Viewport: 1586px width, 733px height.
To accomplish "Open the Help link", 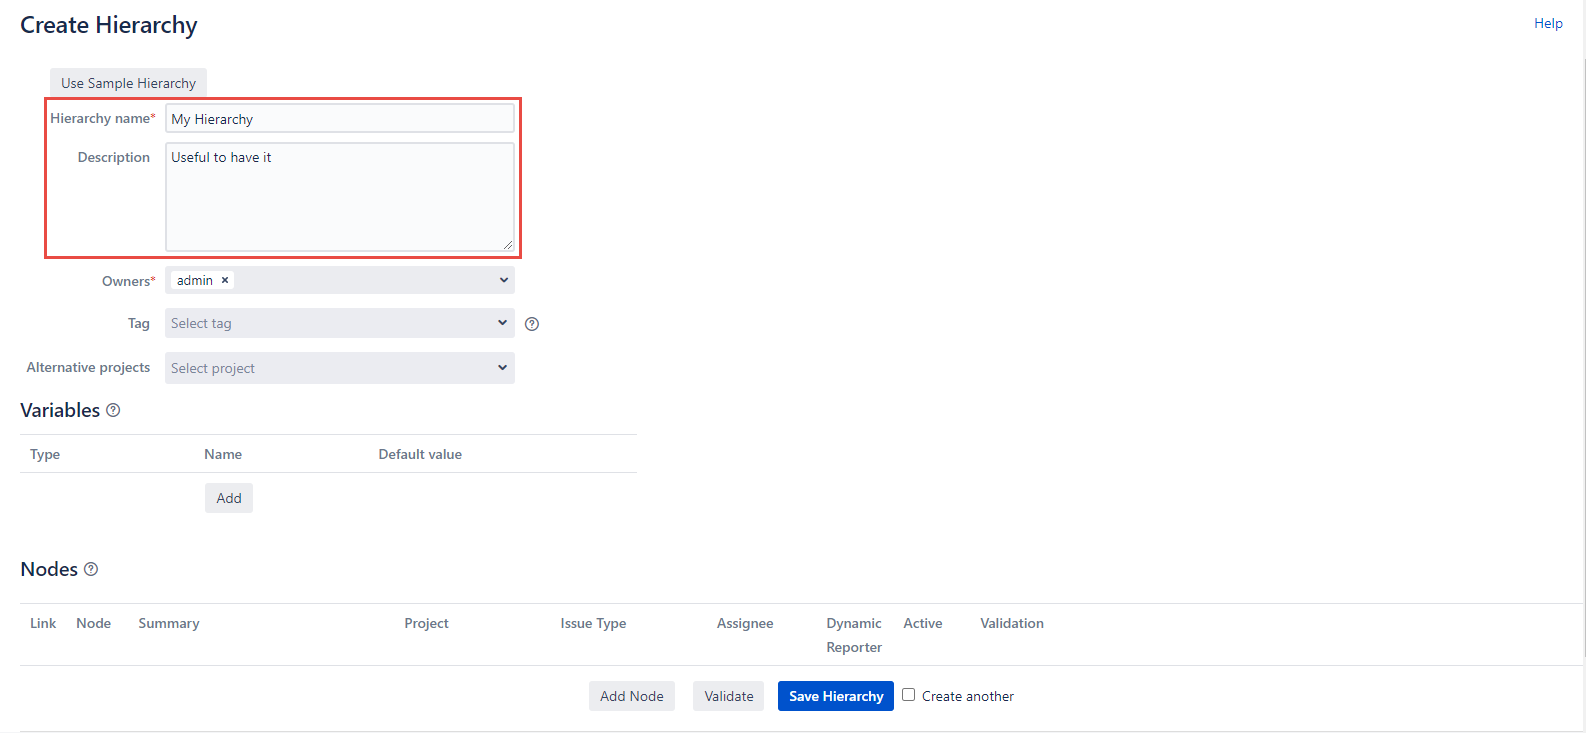I will tap(1547, 23).
